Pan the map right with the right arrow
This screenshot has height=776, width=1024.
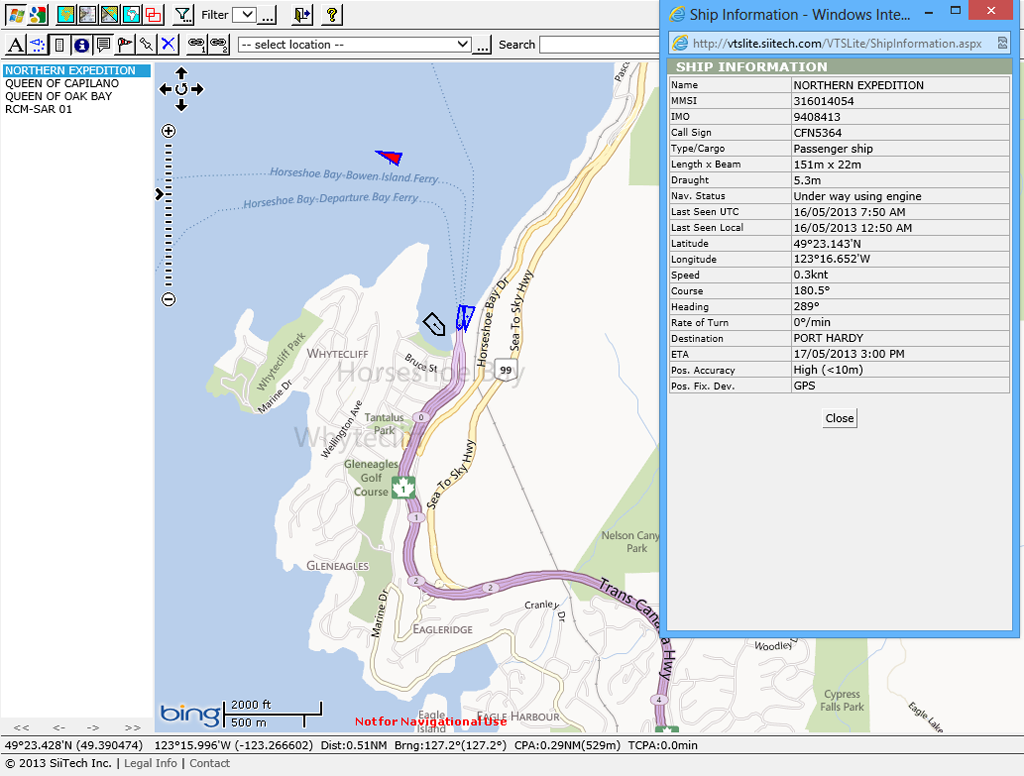coord(197,89)
